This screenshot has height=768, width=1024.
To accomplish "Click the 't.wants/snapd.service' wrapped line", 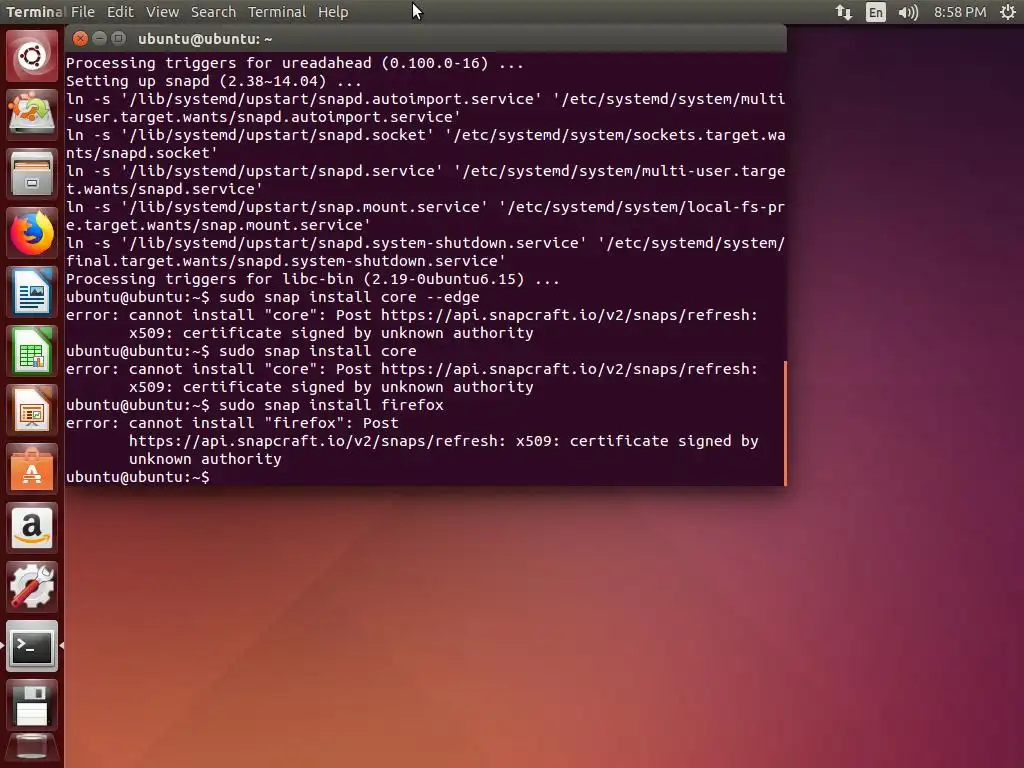I will pyautogui.click(x=165, y=189).
